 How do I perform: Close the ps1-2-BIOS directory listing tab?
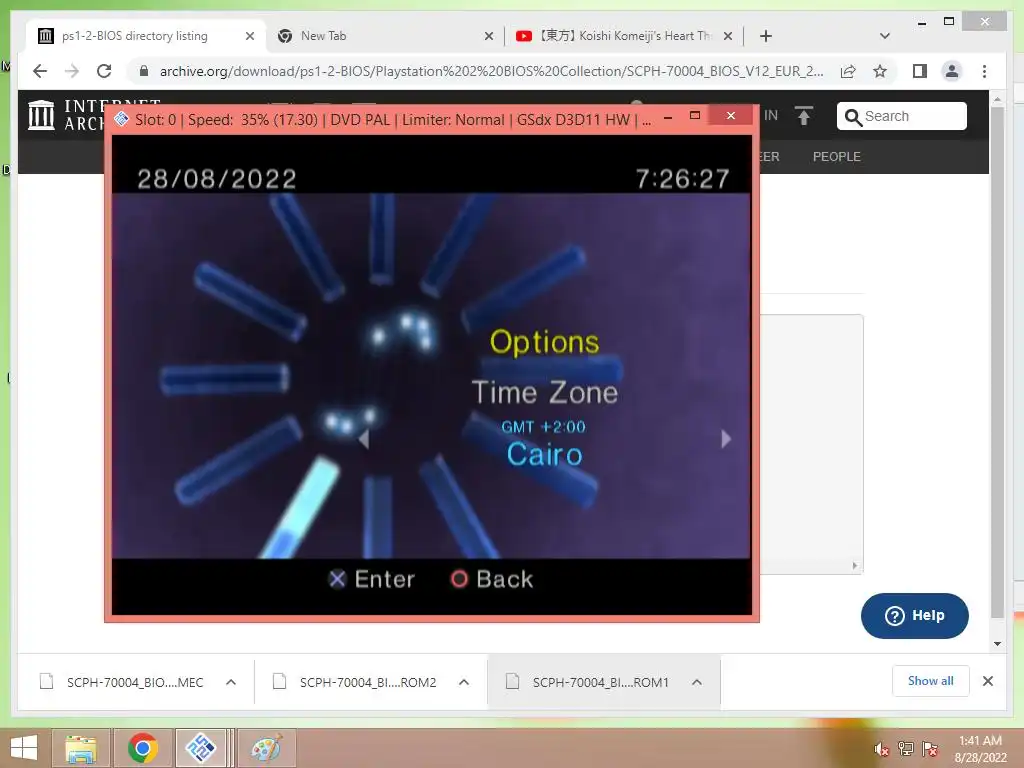249,37
